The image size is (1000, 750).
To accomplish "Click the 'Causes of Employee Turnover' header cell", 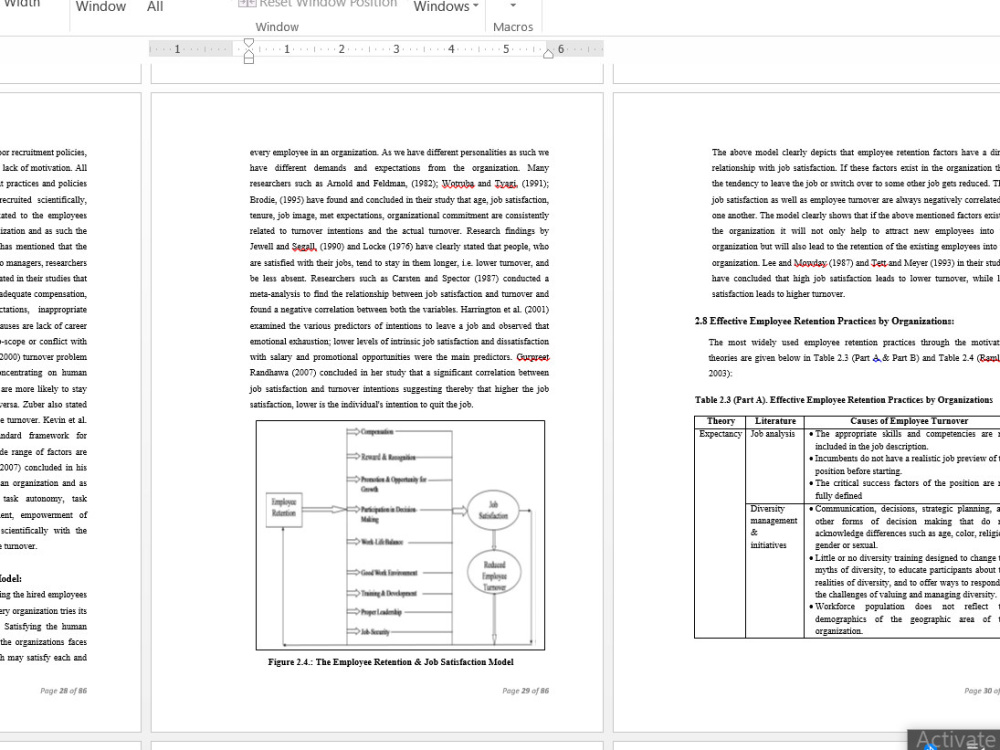I will tap(909, 421).
